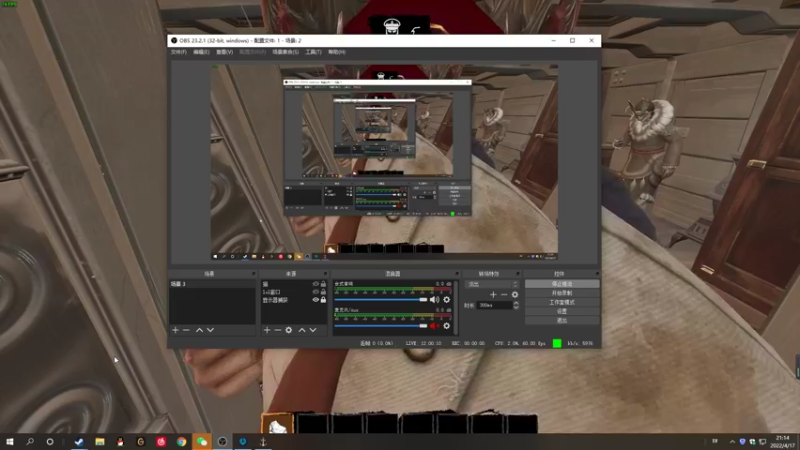The height and width of the screenshot is (450, 800).
Task: Adjust desktop audio volume slider
Action: click(381, 299)
